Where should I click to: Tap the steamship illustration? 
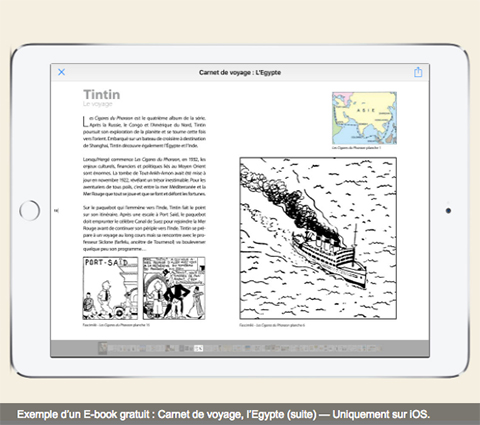point(318,238)
